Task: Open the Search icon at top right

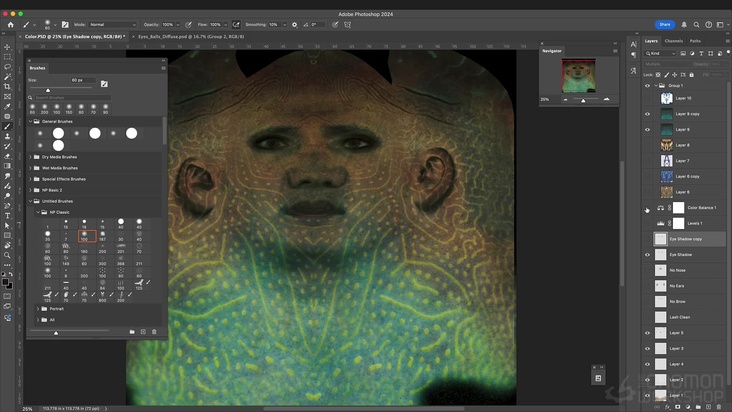Action: (x=696, y=25)
